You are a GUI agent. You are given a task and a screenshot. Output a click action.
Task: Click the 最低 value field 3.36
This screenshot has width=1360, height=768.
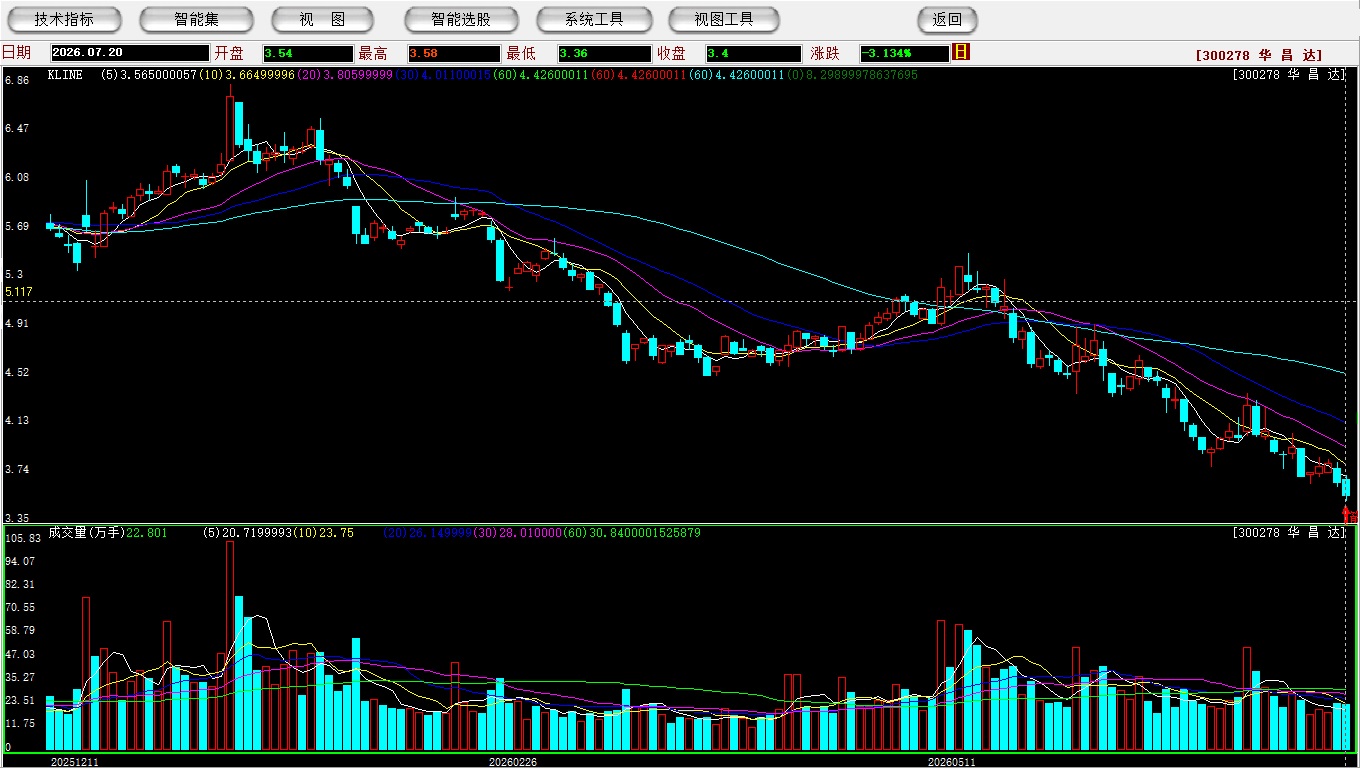(604, 53)
